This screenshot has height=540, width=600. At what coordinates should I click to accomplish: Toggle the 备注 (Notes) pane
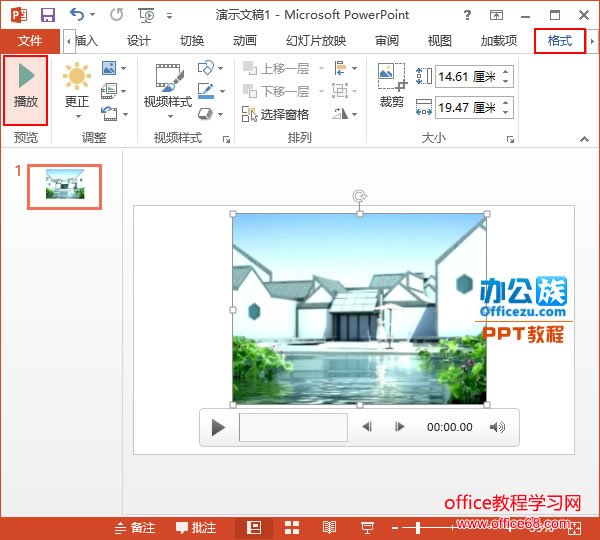134,527
